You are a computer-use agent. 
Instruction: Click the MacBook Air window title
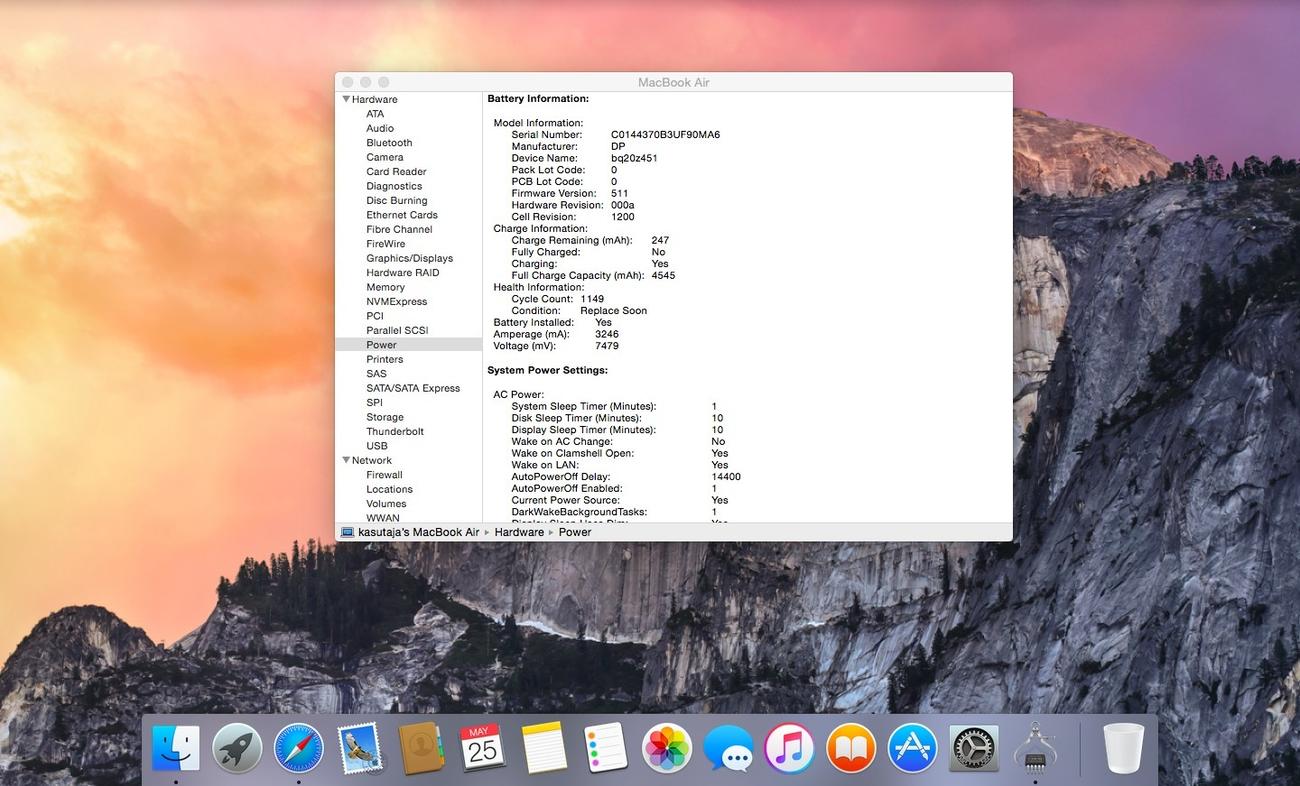click(x=674, y=82)
